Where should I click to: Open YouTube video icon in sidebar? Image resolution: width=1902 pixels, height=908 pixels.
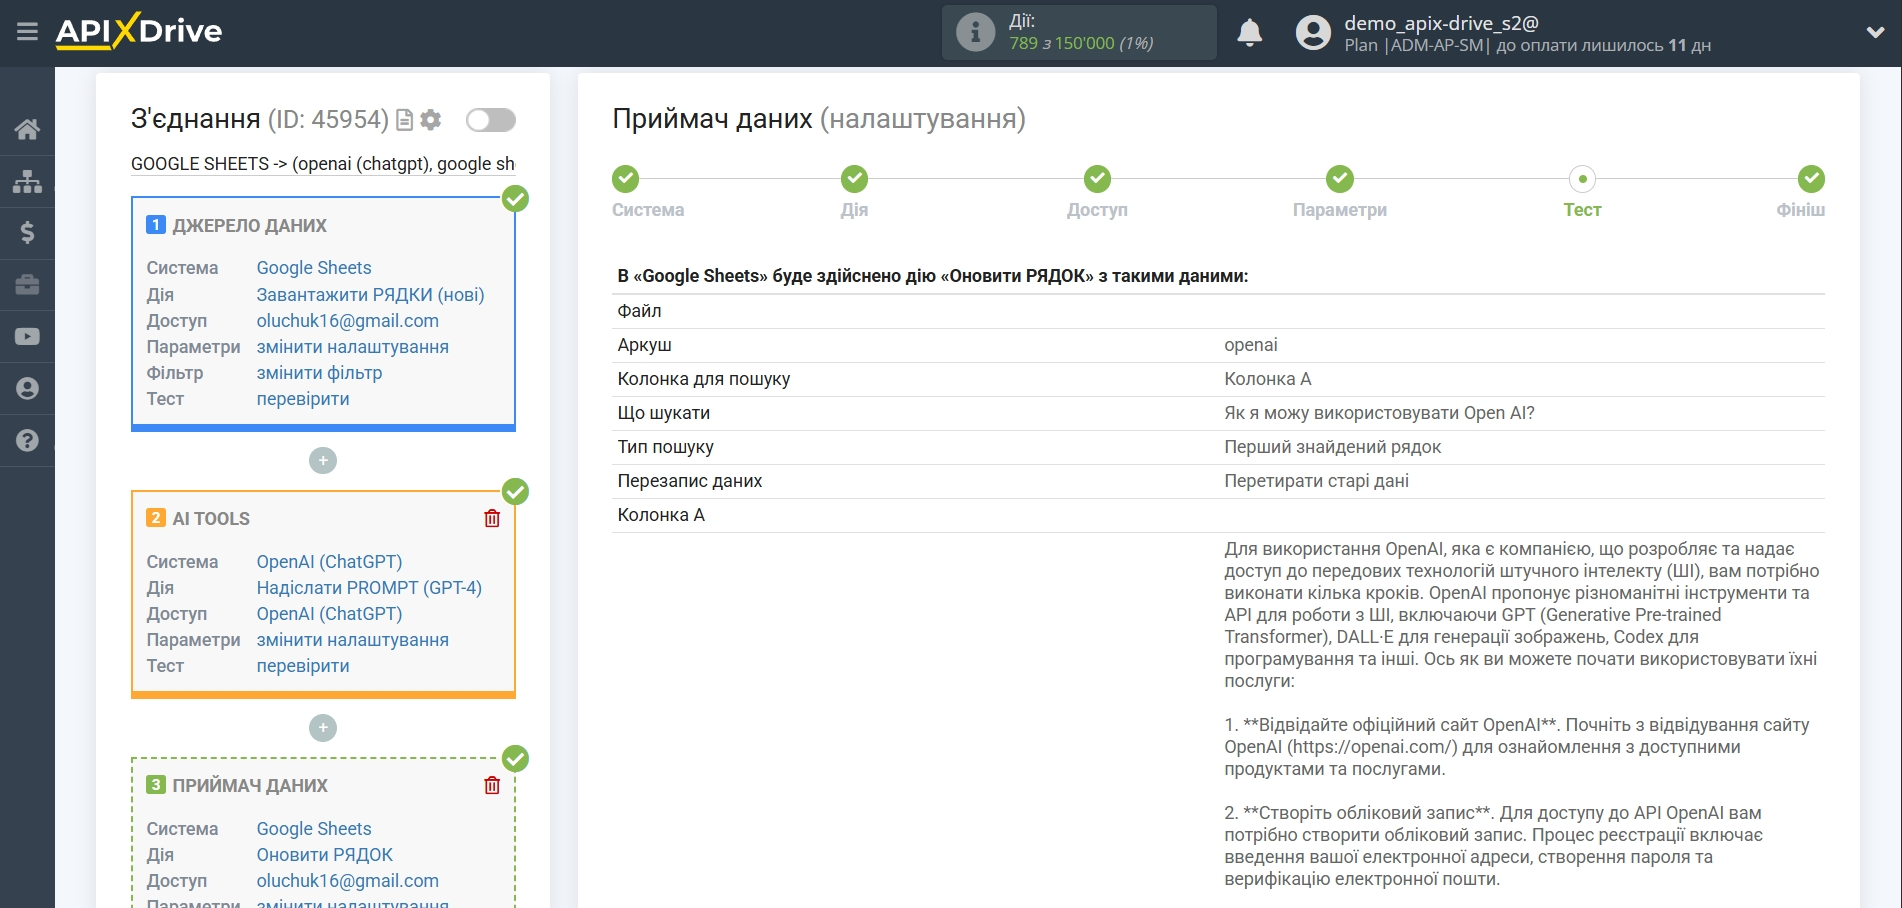pyautogui.click(x=27, y=337)
